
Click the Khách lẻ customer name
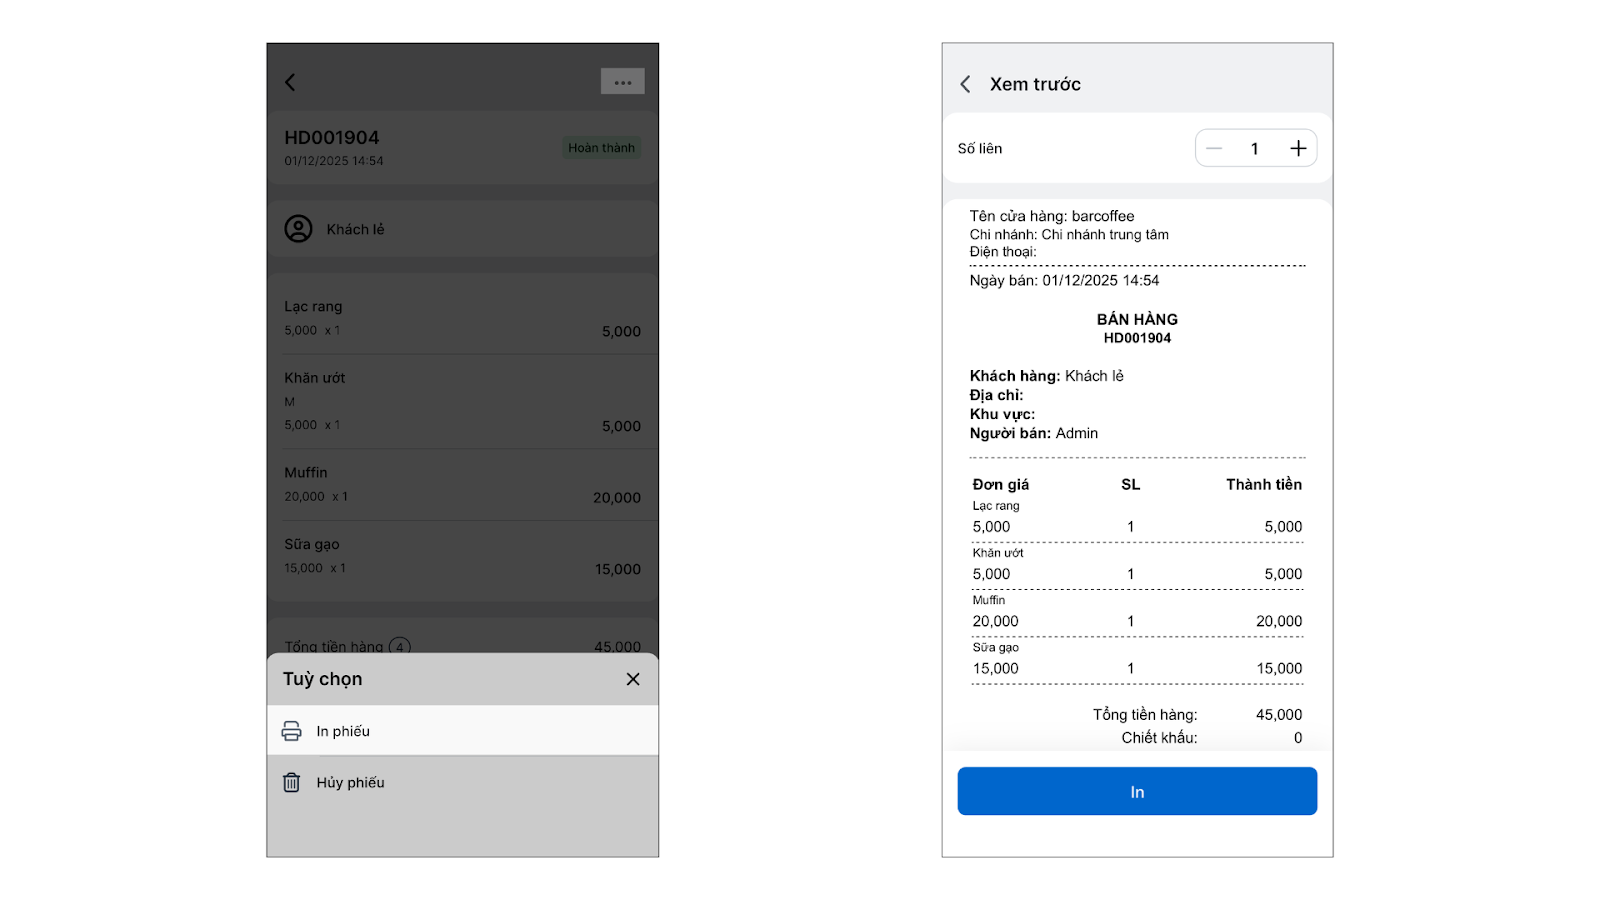pos(355,229)
